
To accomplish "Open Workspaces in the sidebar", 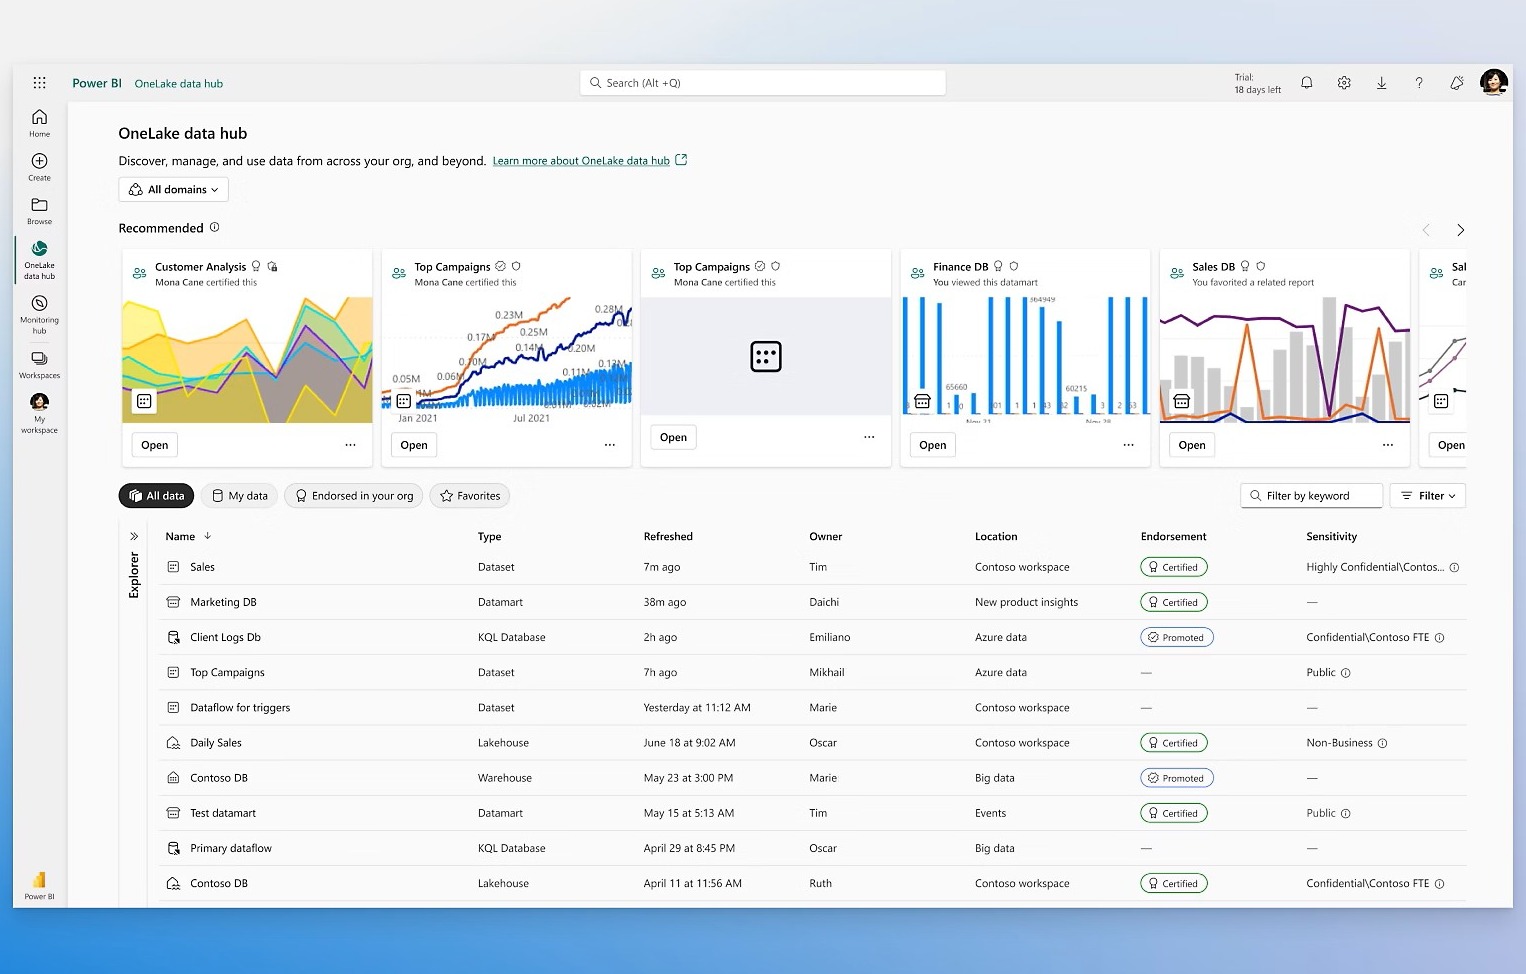I will (x=39, y=365).
